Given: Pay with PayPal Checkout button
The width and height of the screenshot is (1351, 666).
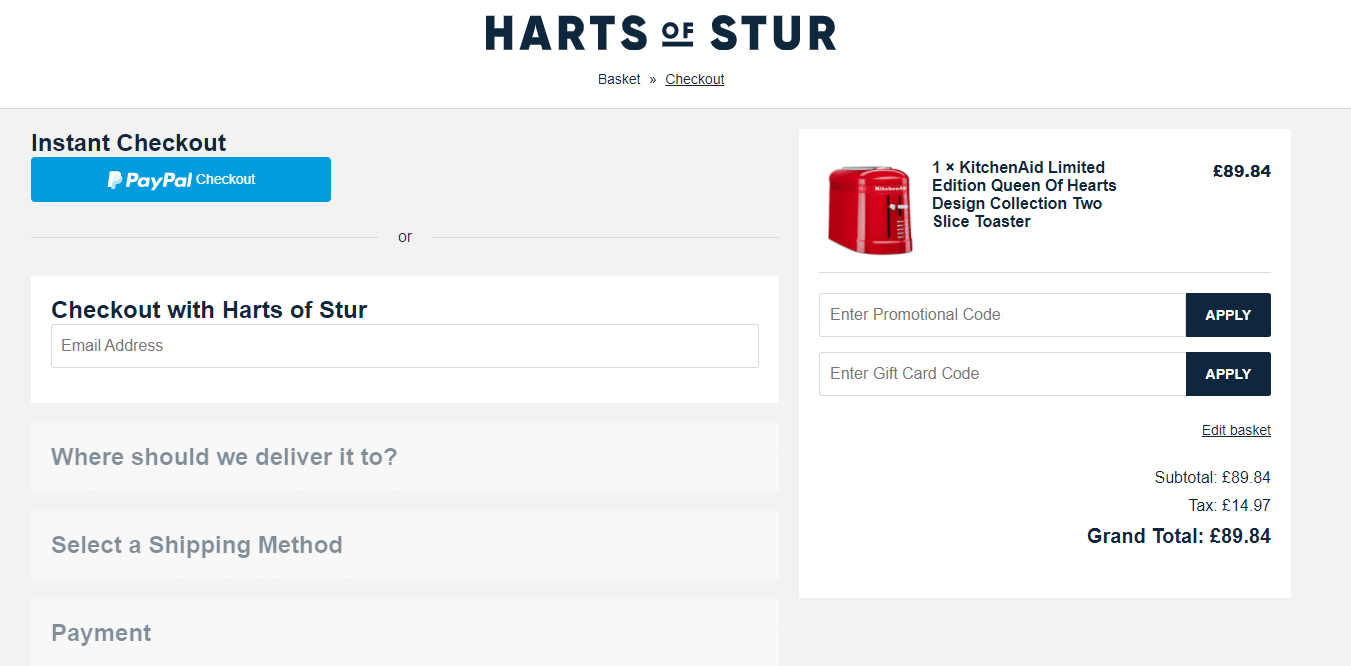Looking at the screenshot, I should (x=181, y=180).
